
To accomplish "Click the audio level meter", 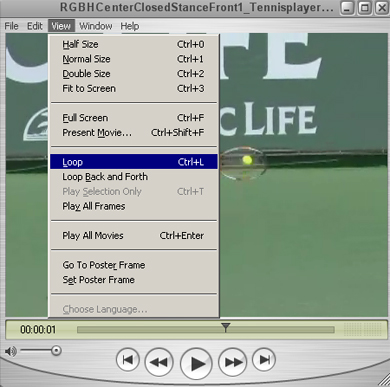I will point(362,329).
